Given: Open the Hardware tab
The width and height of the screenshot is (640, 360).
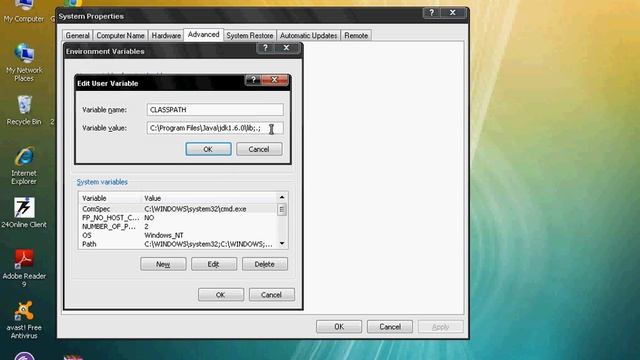Looking at the screenshot, I should (166, 36).
